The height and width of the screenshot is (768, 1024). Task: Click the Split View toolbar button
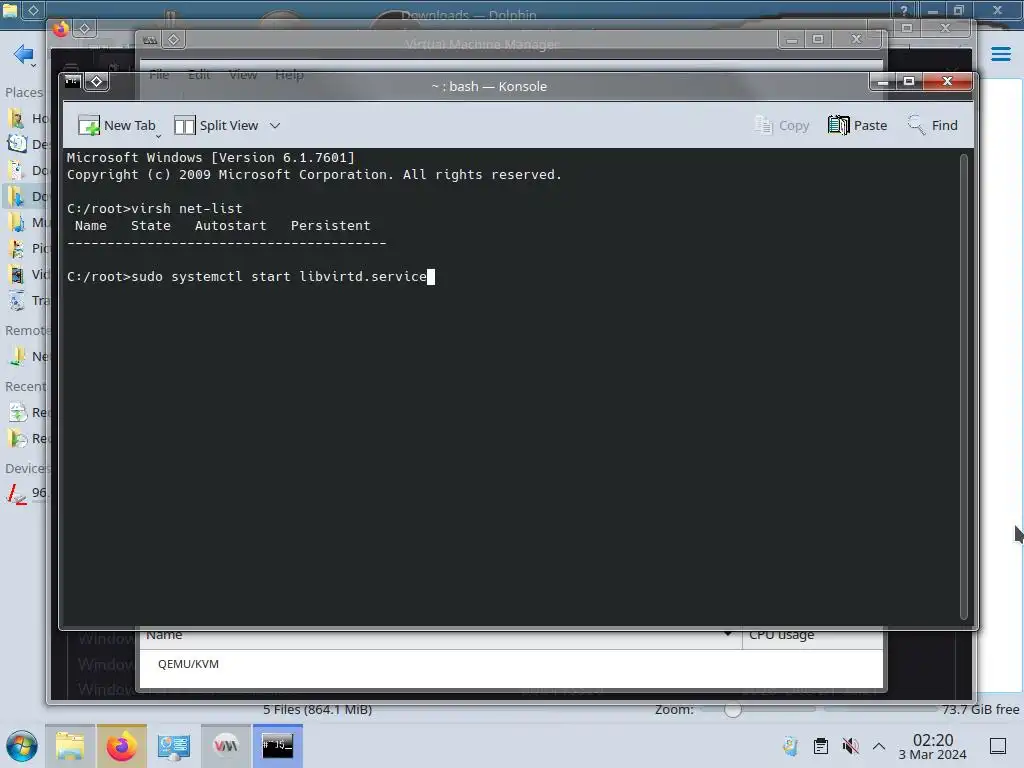point(216,125)
